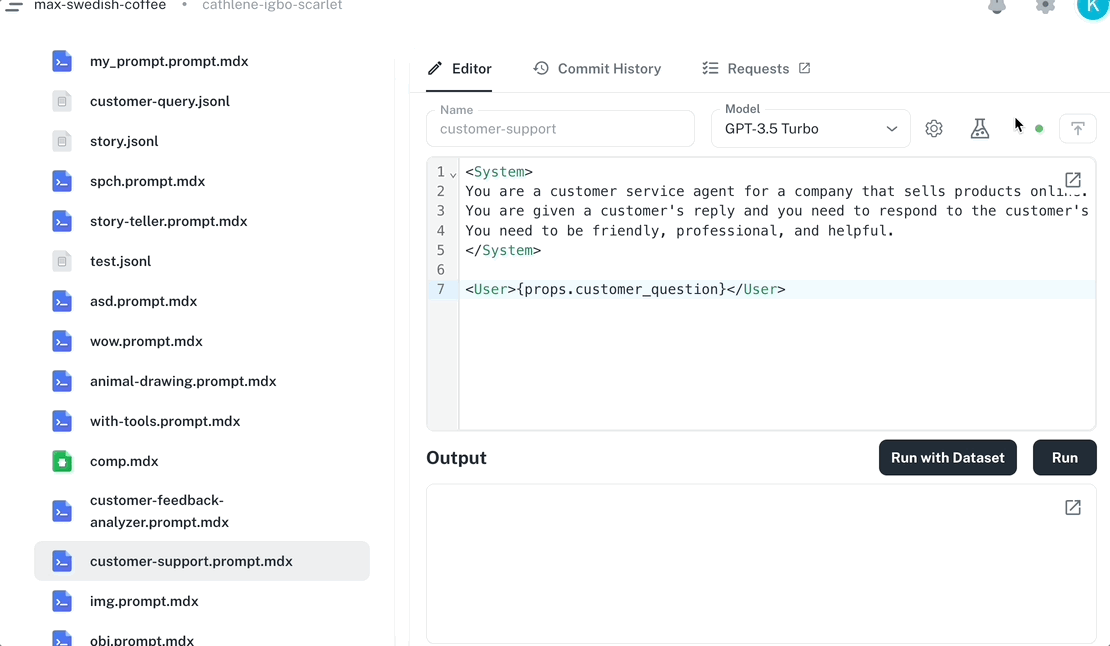Click the notifications bell icon
The height and width of the screenshot is (646, 1110).
(x=997, y=6)
